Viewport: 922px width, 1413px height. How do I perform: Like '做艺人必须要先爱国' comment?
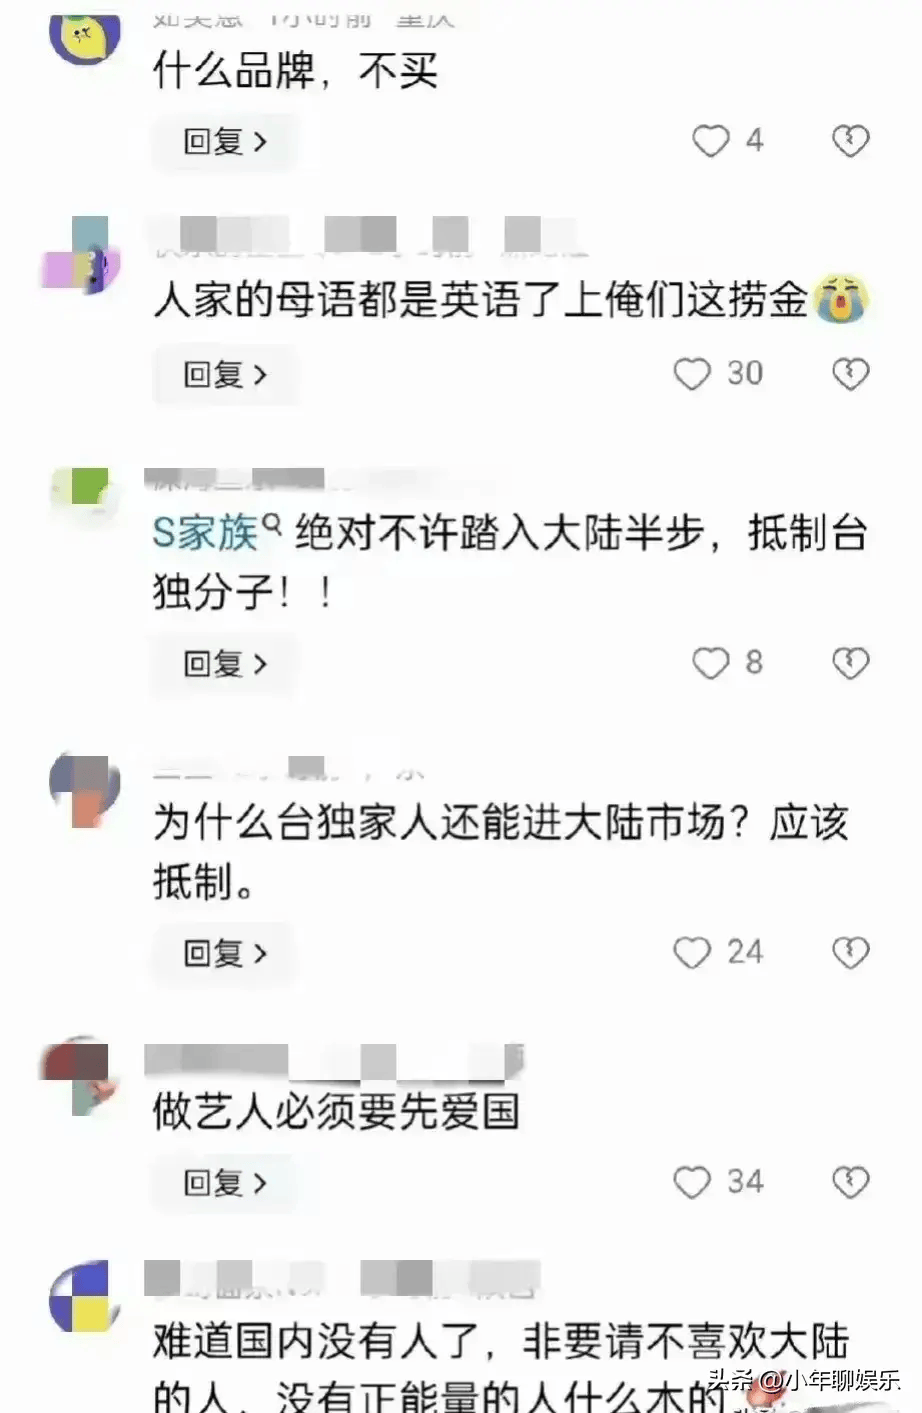point(692,1183)
